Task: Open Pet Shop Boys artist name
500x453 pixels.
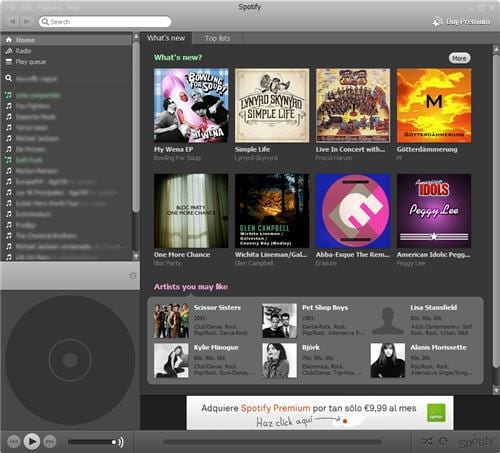Action: (325, 308)
